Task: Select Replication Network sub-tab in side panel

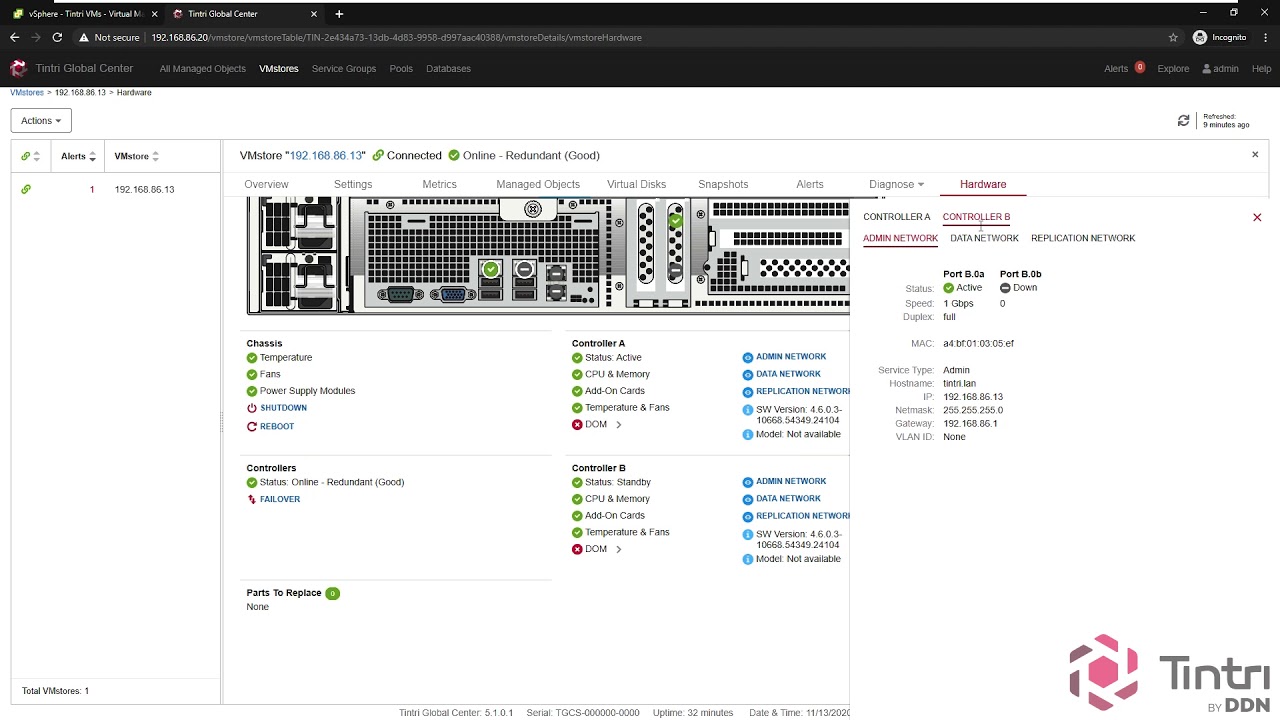Action: pos(1083,238)
